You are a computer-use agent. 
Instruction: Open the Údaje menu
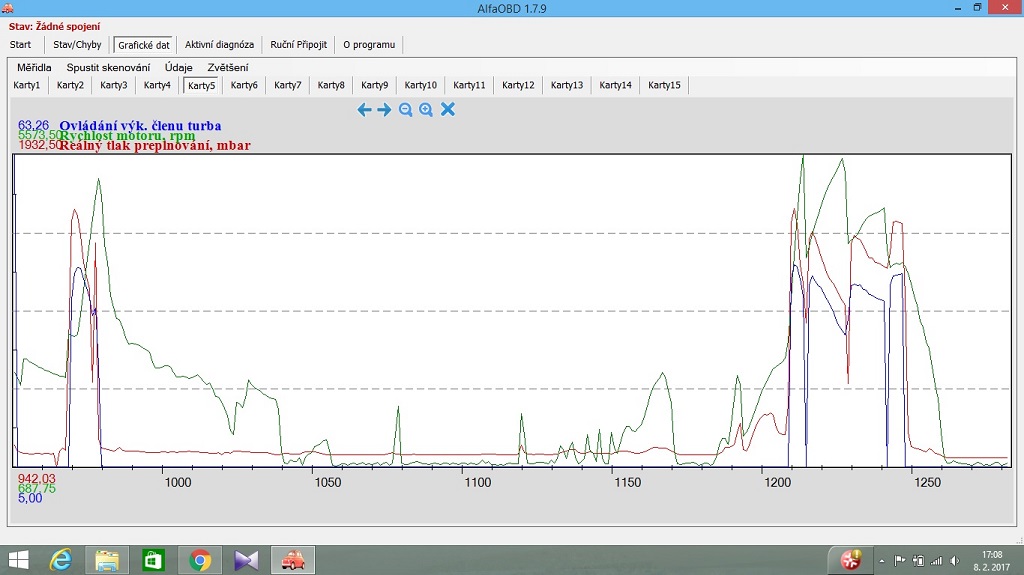tap(178, 68)
